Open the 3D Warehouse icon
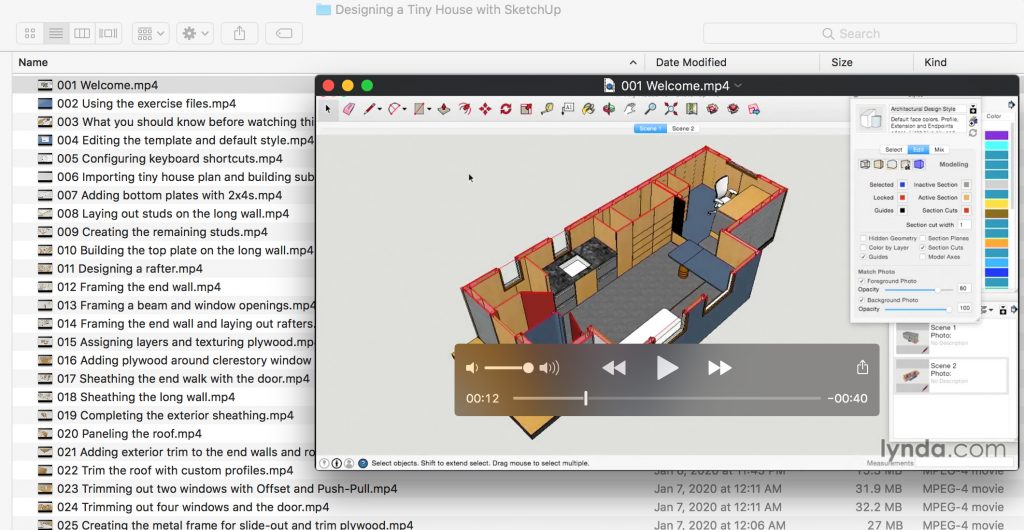Screen dimensions: 1024x530 (x=712, y=109)
